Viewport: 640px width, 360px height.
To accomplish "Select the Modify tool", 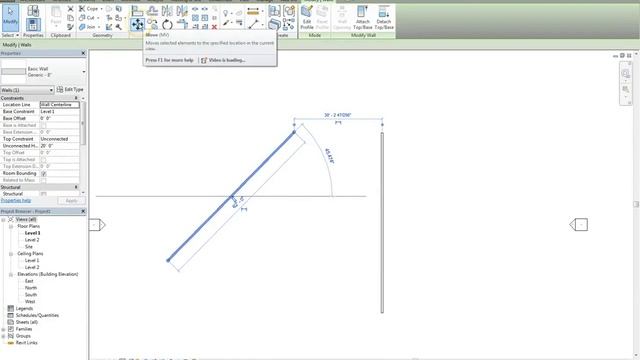I will pyautogui.click(x=10, y=18).
